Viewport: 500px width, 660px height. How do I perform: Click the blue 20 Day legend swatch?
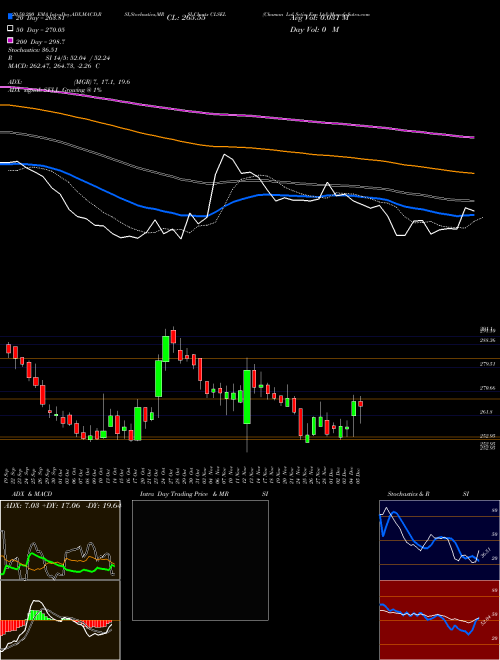click(10, 17)
